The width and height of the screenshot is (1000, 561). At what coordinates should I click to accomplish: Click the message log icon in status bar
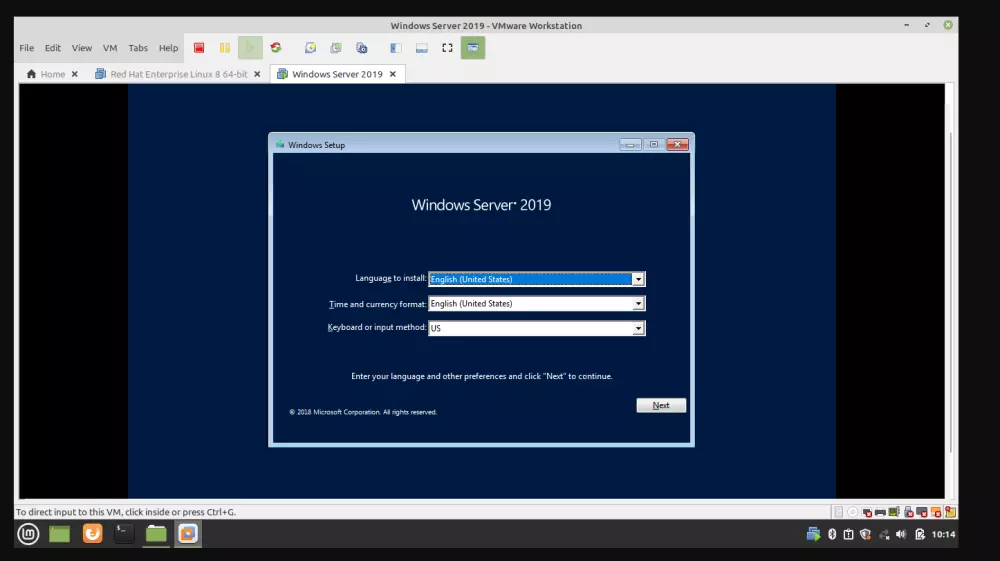click(x=950, y=512)
